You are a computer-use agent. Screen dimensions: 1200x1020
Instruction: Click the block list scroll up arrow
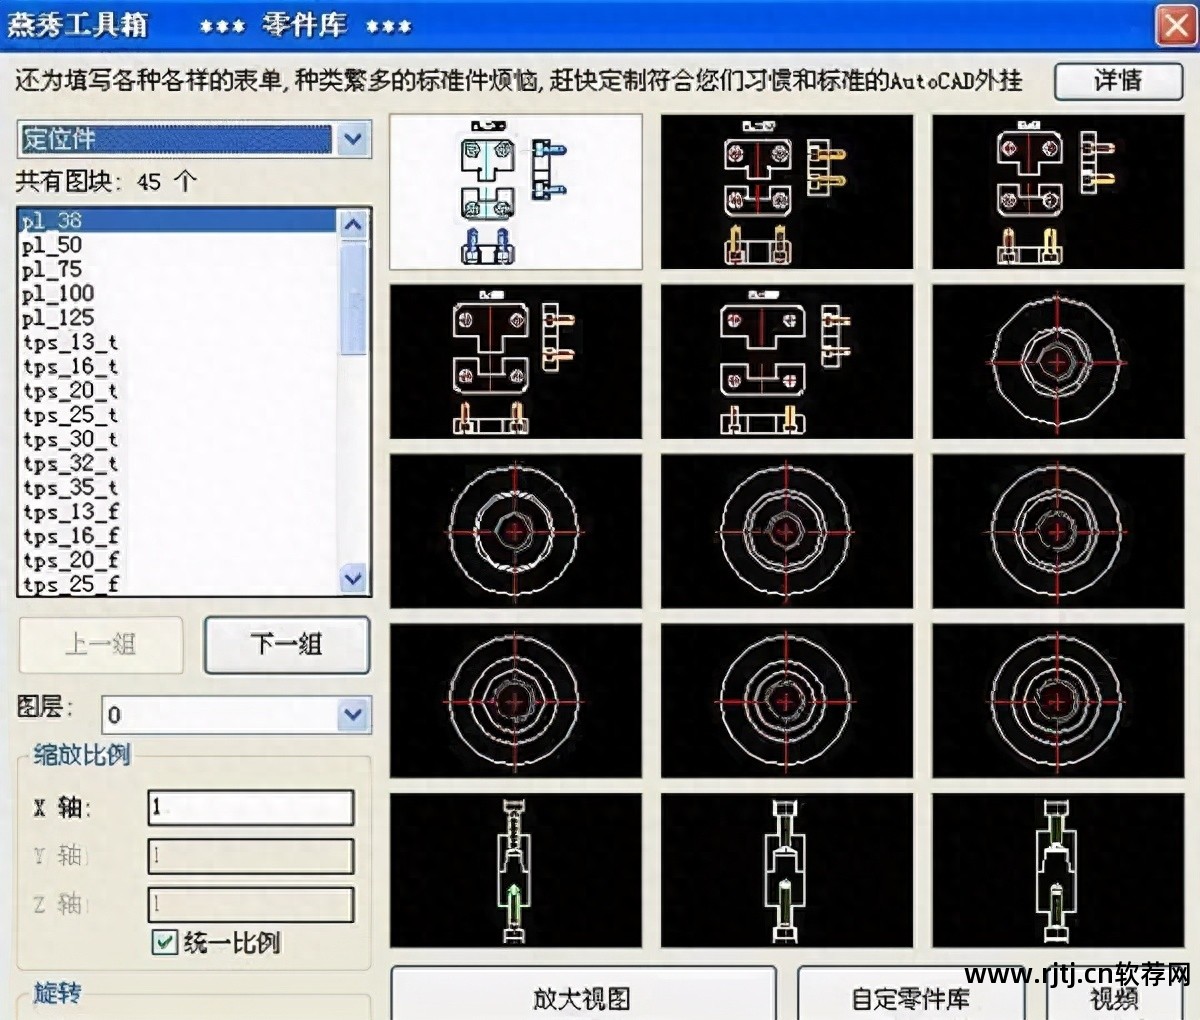click(x=351, y=223)
